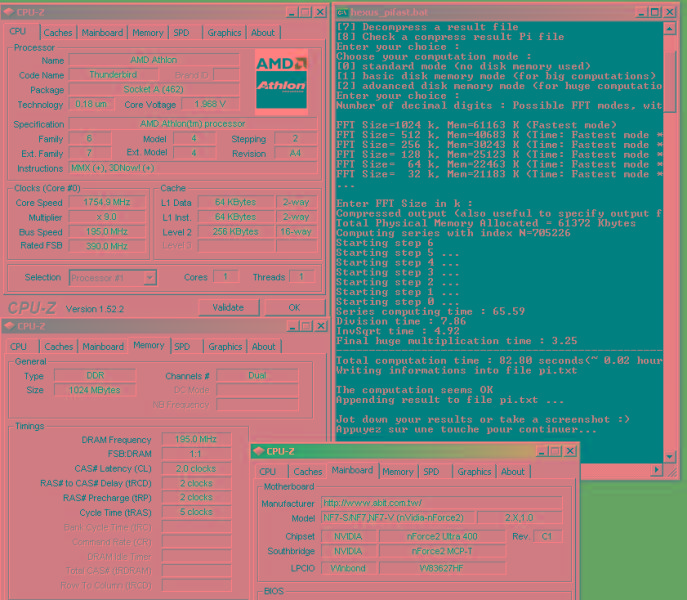687x600 pixels.
Task: Switch to About tab in memory CPU-Z window
Action: 264,347
